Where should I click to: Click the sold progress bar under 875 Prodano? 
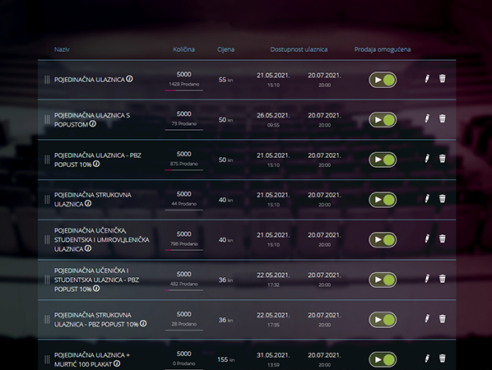click(x=184, y=170)
